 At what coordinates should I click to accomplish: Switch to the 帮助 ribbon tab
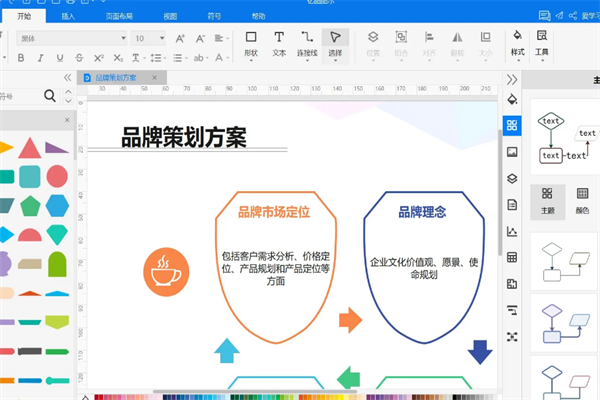pos(258,16)
